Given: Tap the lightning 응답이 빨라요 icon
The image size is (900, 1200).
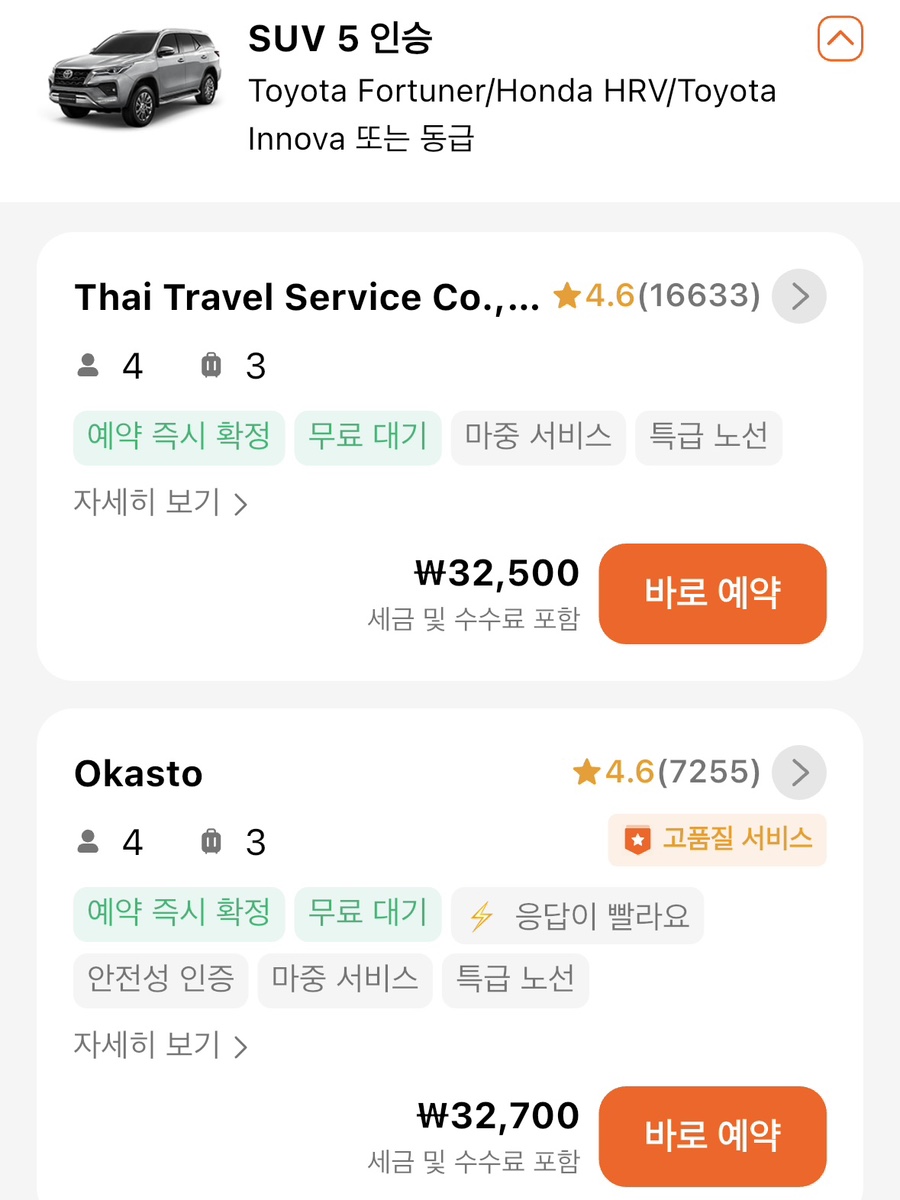Looking at the screenshot, I should [x=482, y=917].
